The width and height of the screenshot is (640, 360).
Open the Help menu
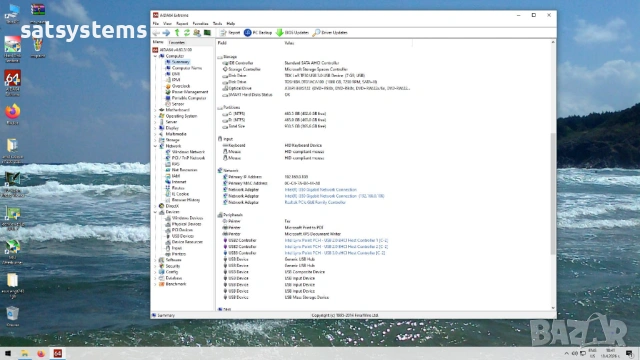(231, 24)
